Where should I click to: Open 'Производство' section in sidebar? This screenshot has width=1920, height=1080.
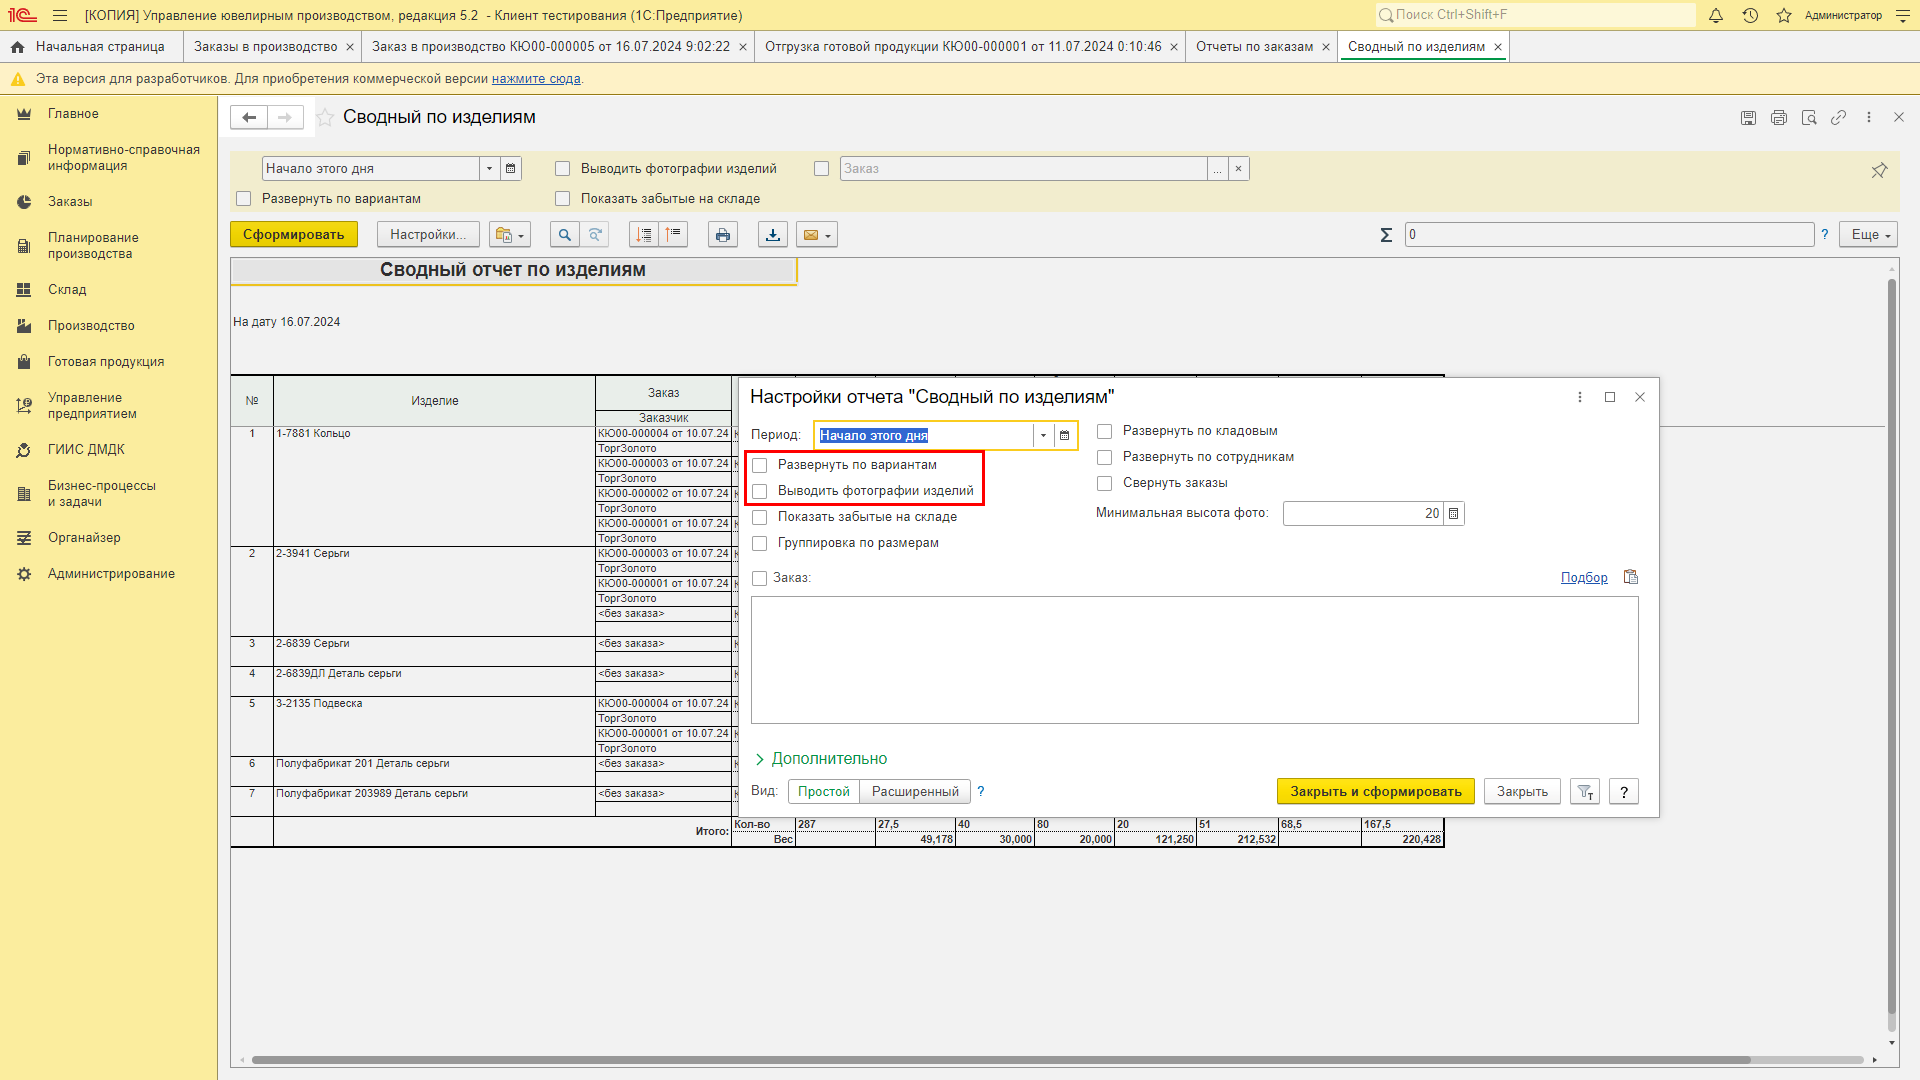pyautogui.click(x=91, y=326)
